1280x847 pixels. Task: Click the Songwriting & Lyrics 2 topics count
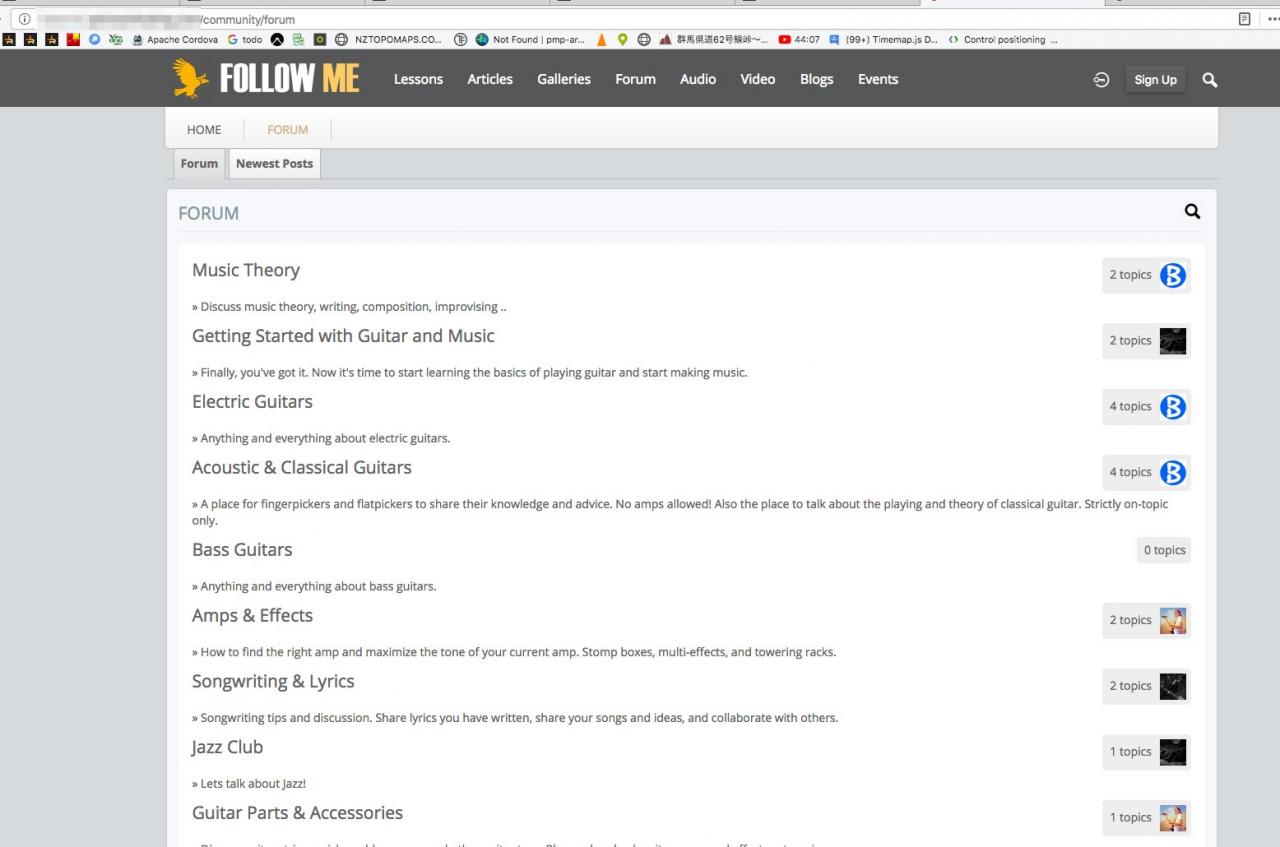(1130, 687)
